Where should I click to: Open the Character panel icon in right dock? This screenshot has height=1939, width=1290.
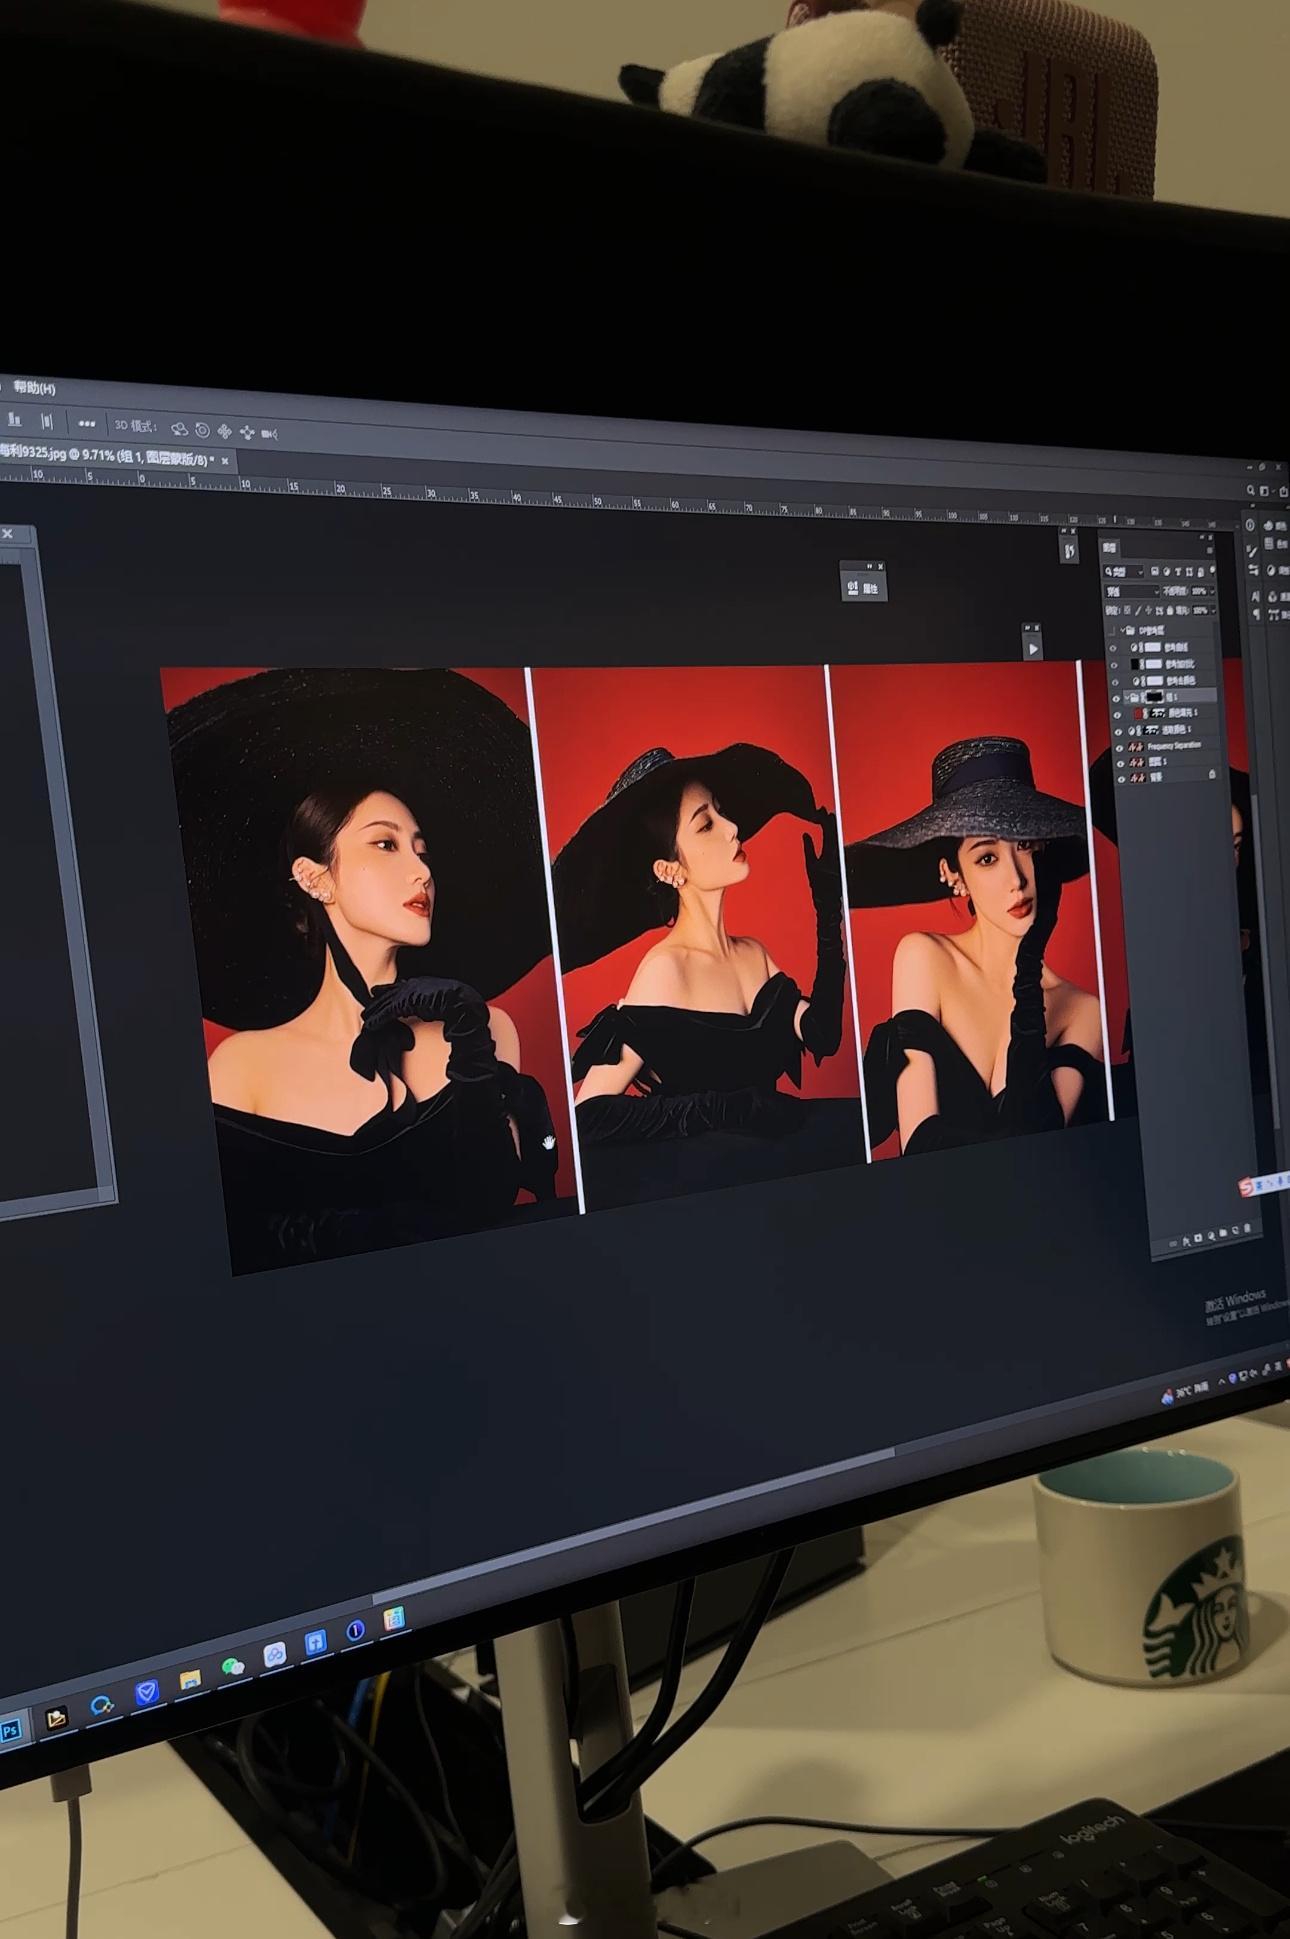pos(1256,597)
